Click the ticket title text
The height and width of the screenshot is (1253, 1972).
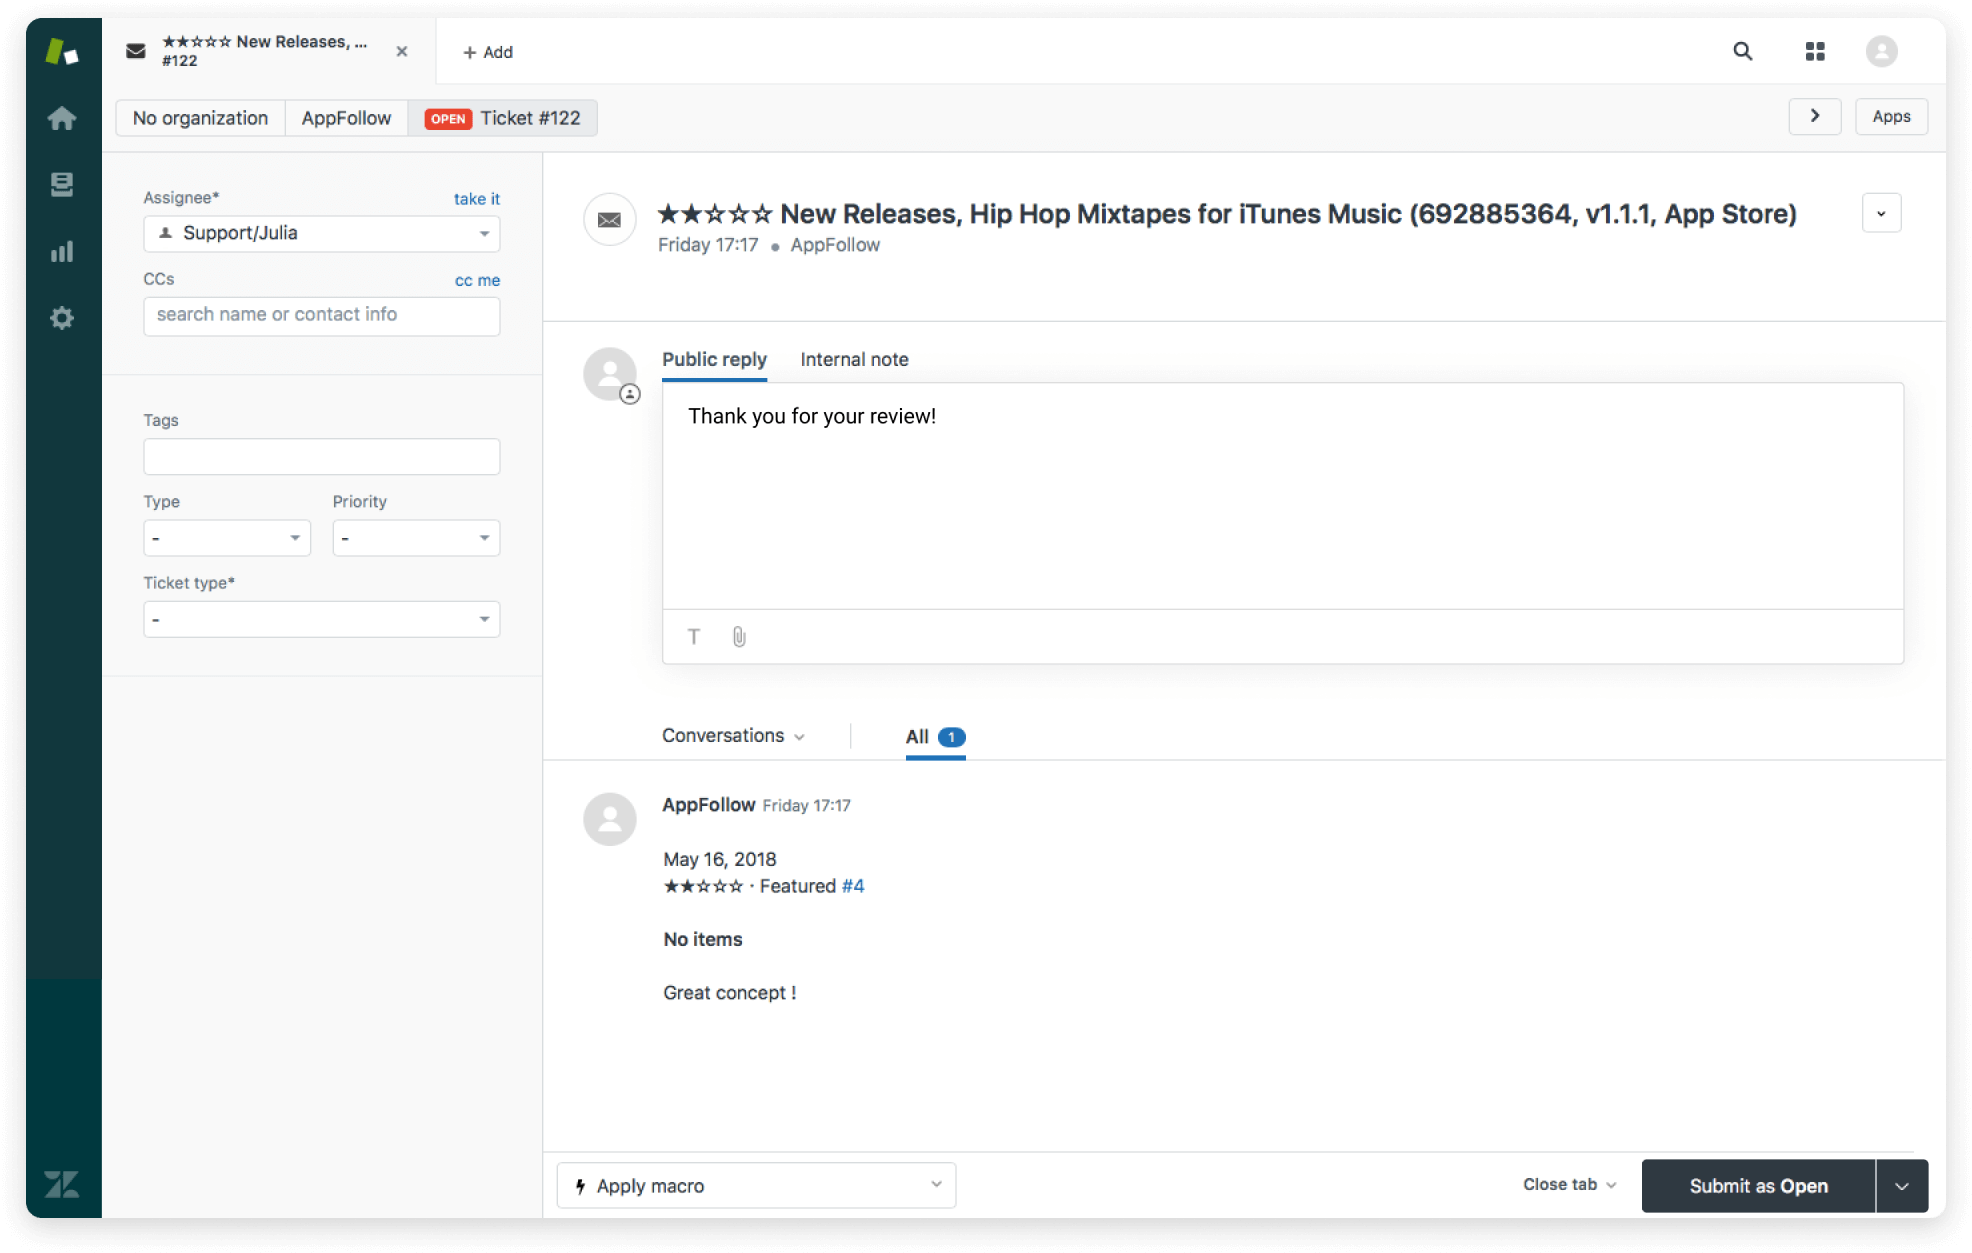click(x=1227, y=214)
